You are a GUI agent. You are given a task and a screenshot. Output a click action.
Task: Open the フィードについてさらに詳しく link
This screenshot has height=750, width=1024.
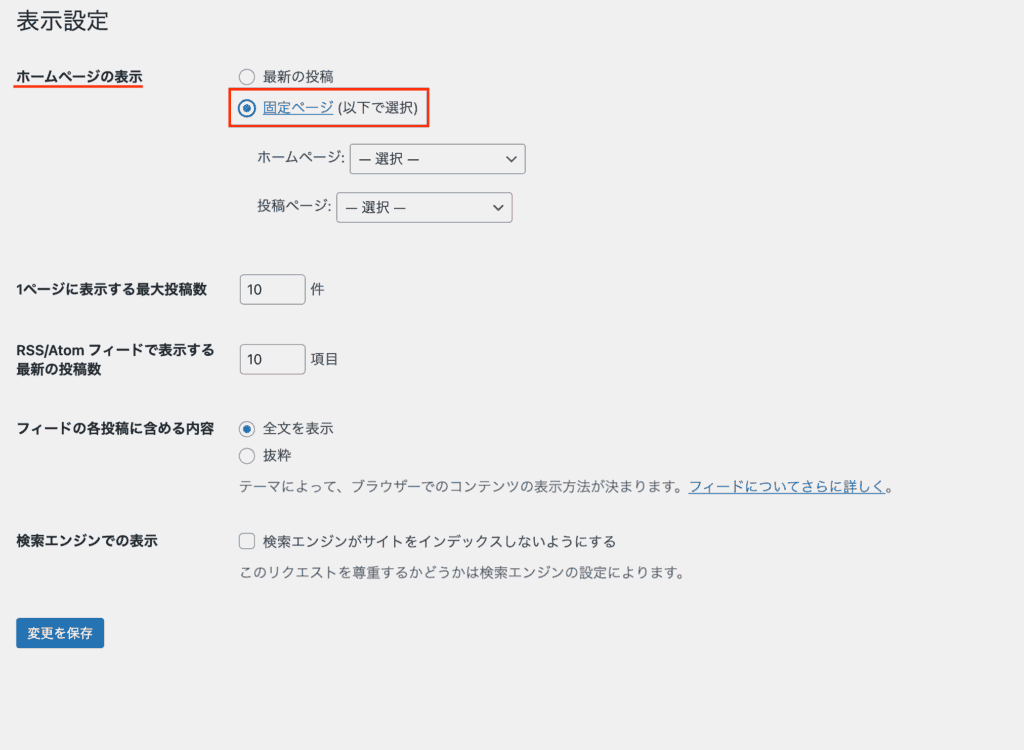tap(787, 487)
